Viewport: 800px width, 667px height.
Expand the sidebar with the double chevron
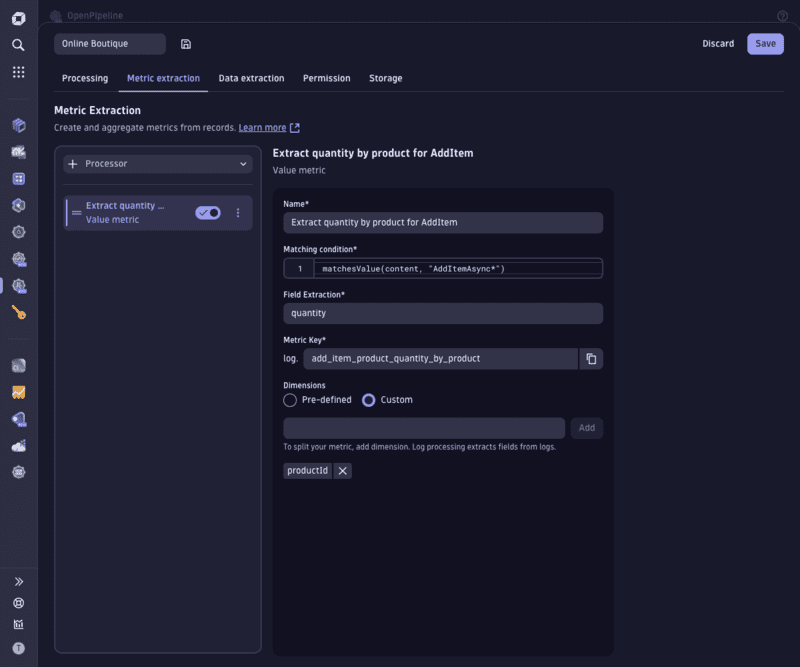click(17, 580)
